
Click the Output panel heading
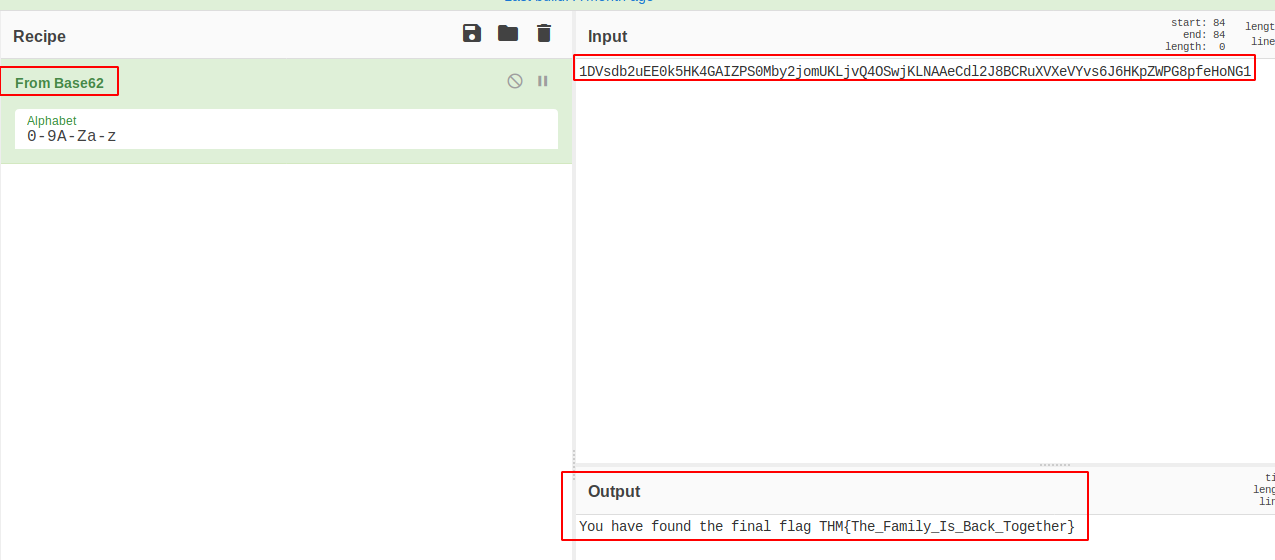tap(614, 492)
